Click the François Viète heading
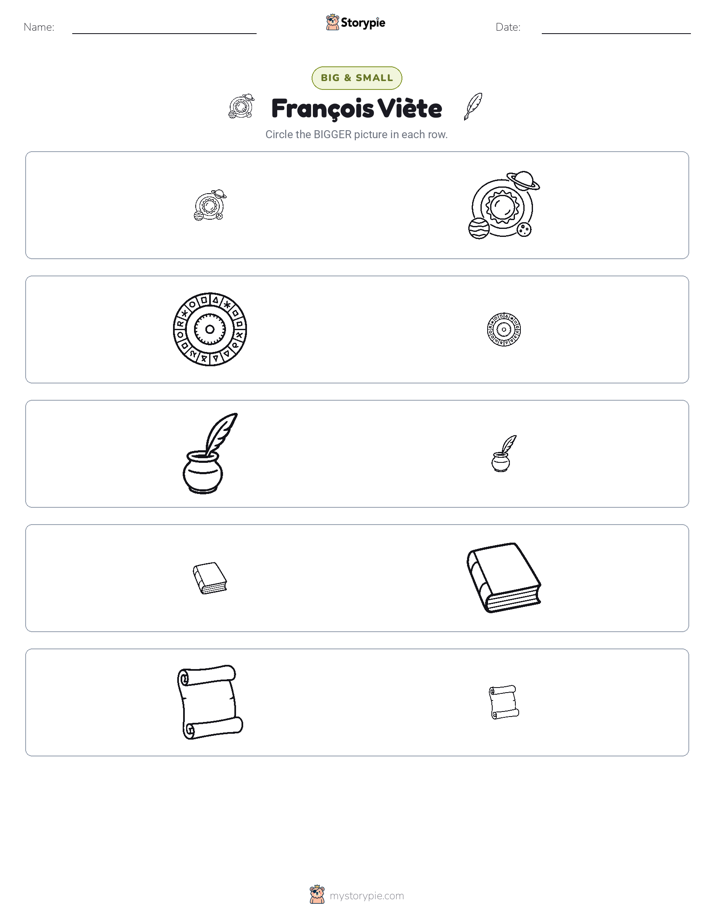 356,108
